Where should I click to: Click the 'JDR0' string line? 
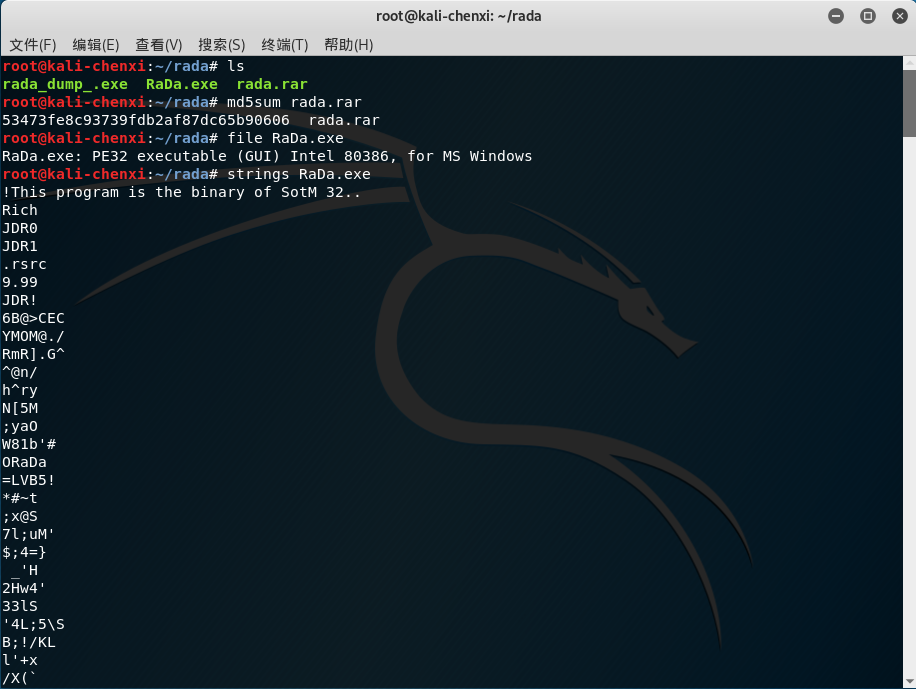click(x=20, y=228)
